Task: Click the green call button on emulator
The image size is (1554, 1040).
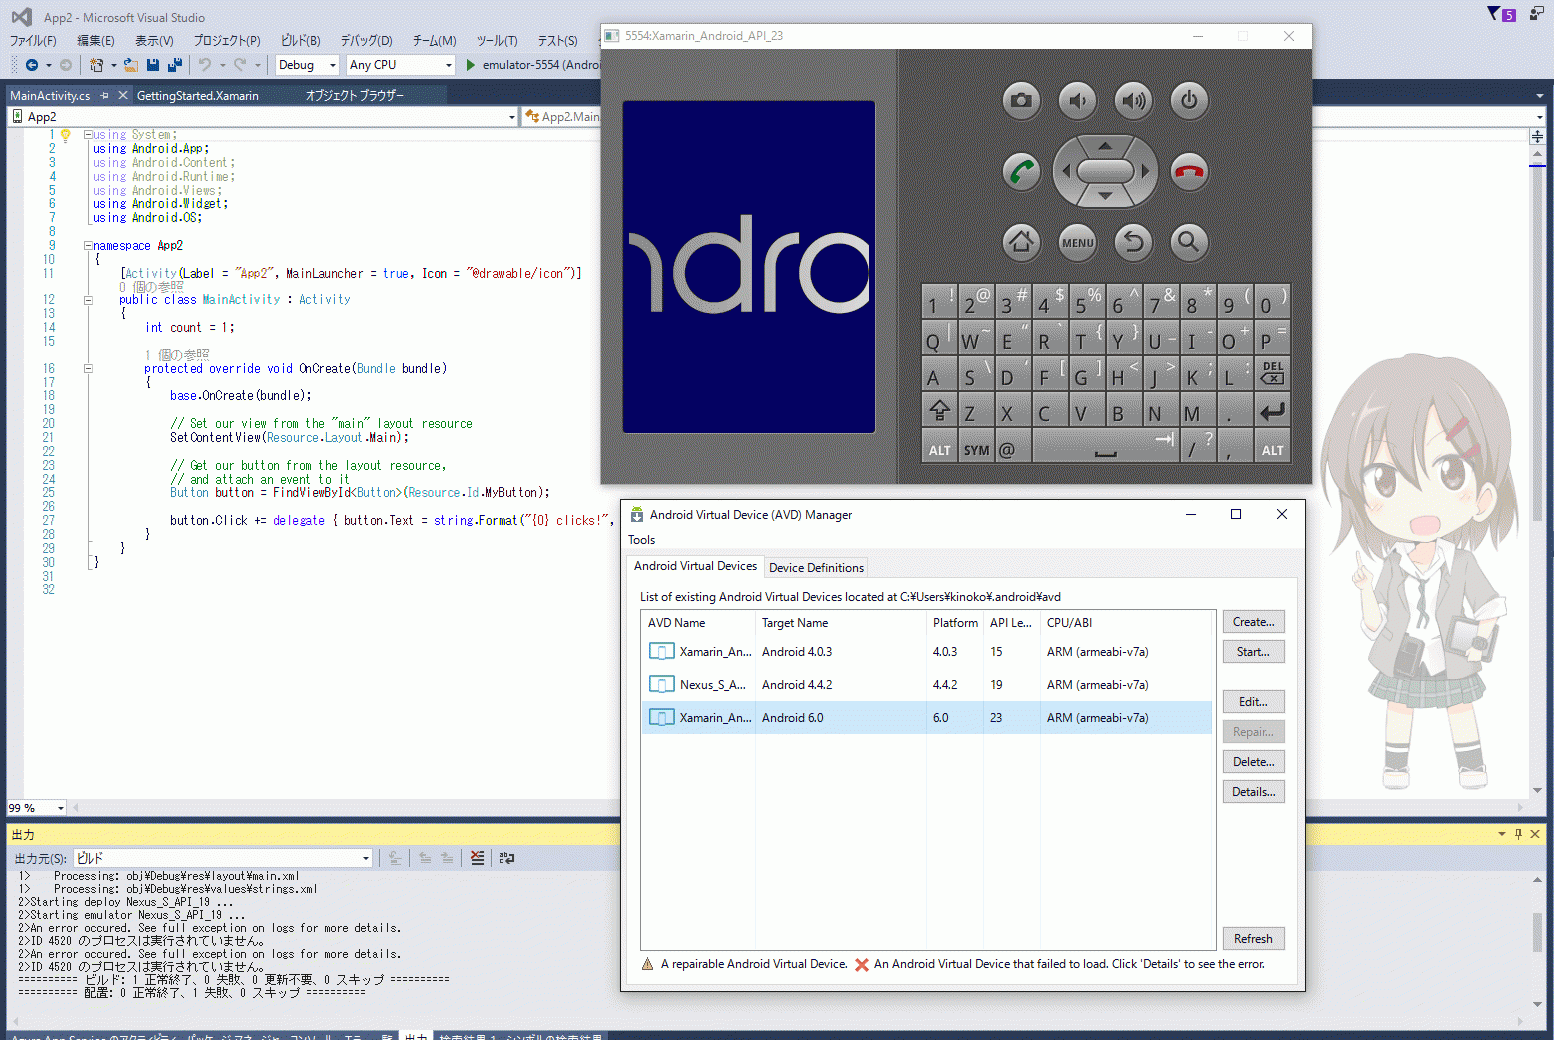Action: pos(1020,172)
